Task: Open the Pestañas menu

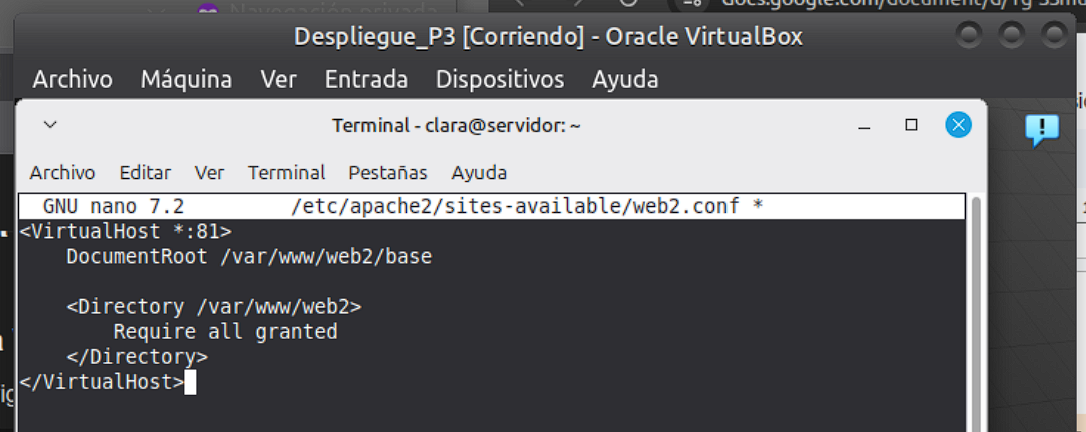Action: (387, 173)
